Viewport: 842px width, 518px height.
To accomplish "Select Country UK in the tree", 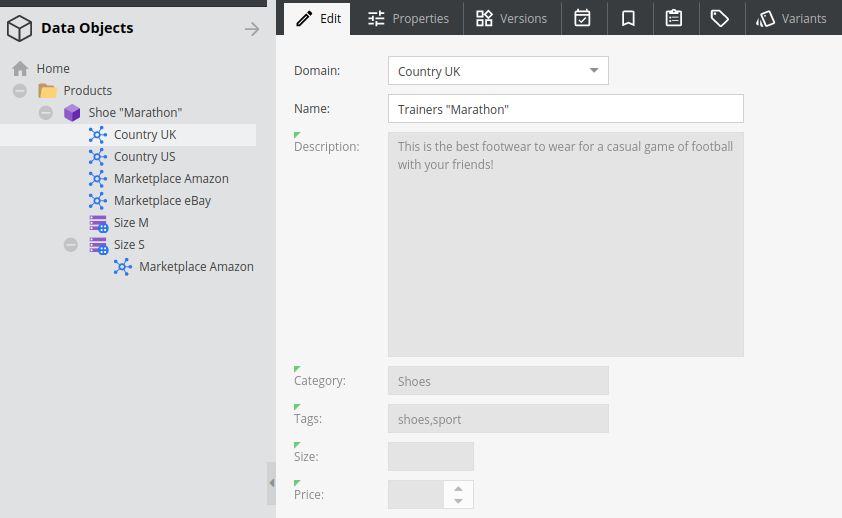I will pos(145,135).
